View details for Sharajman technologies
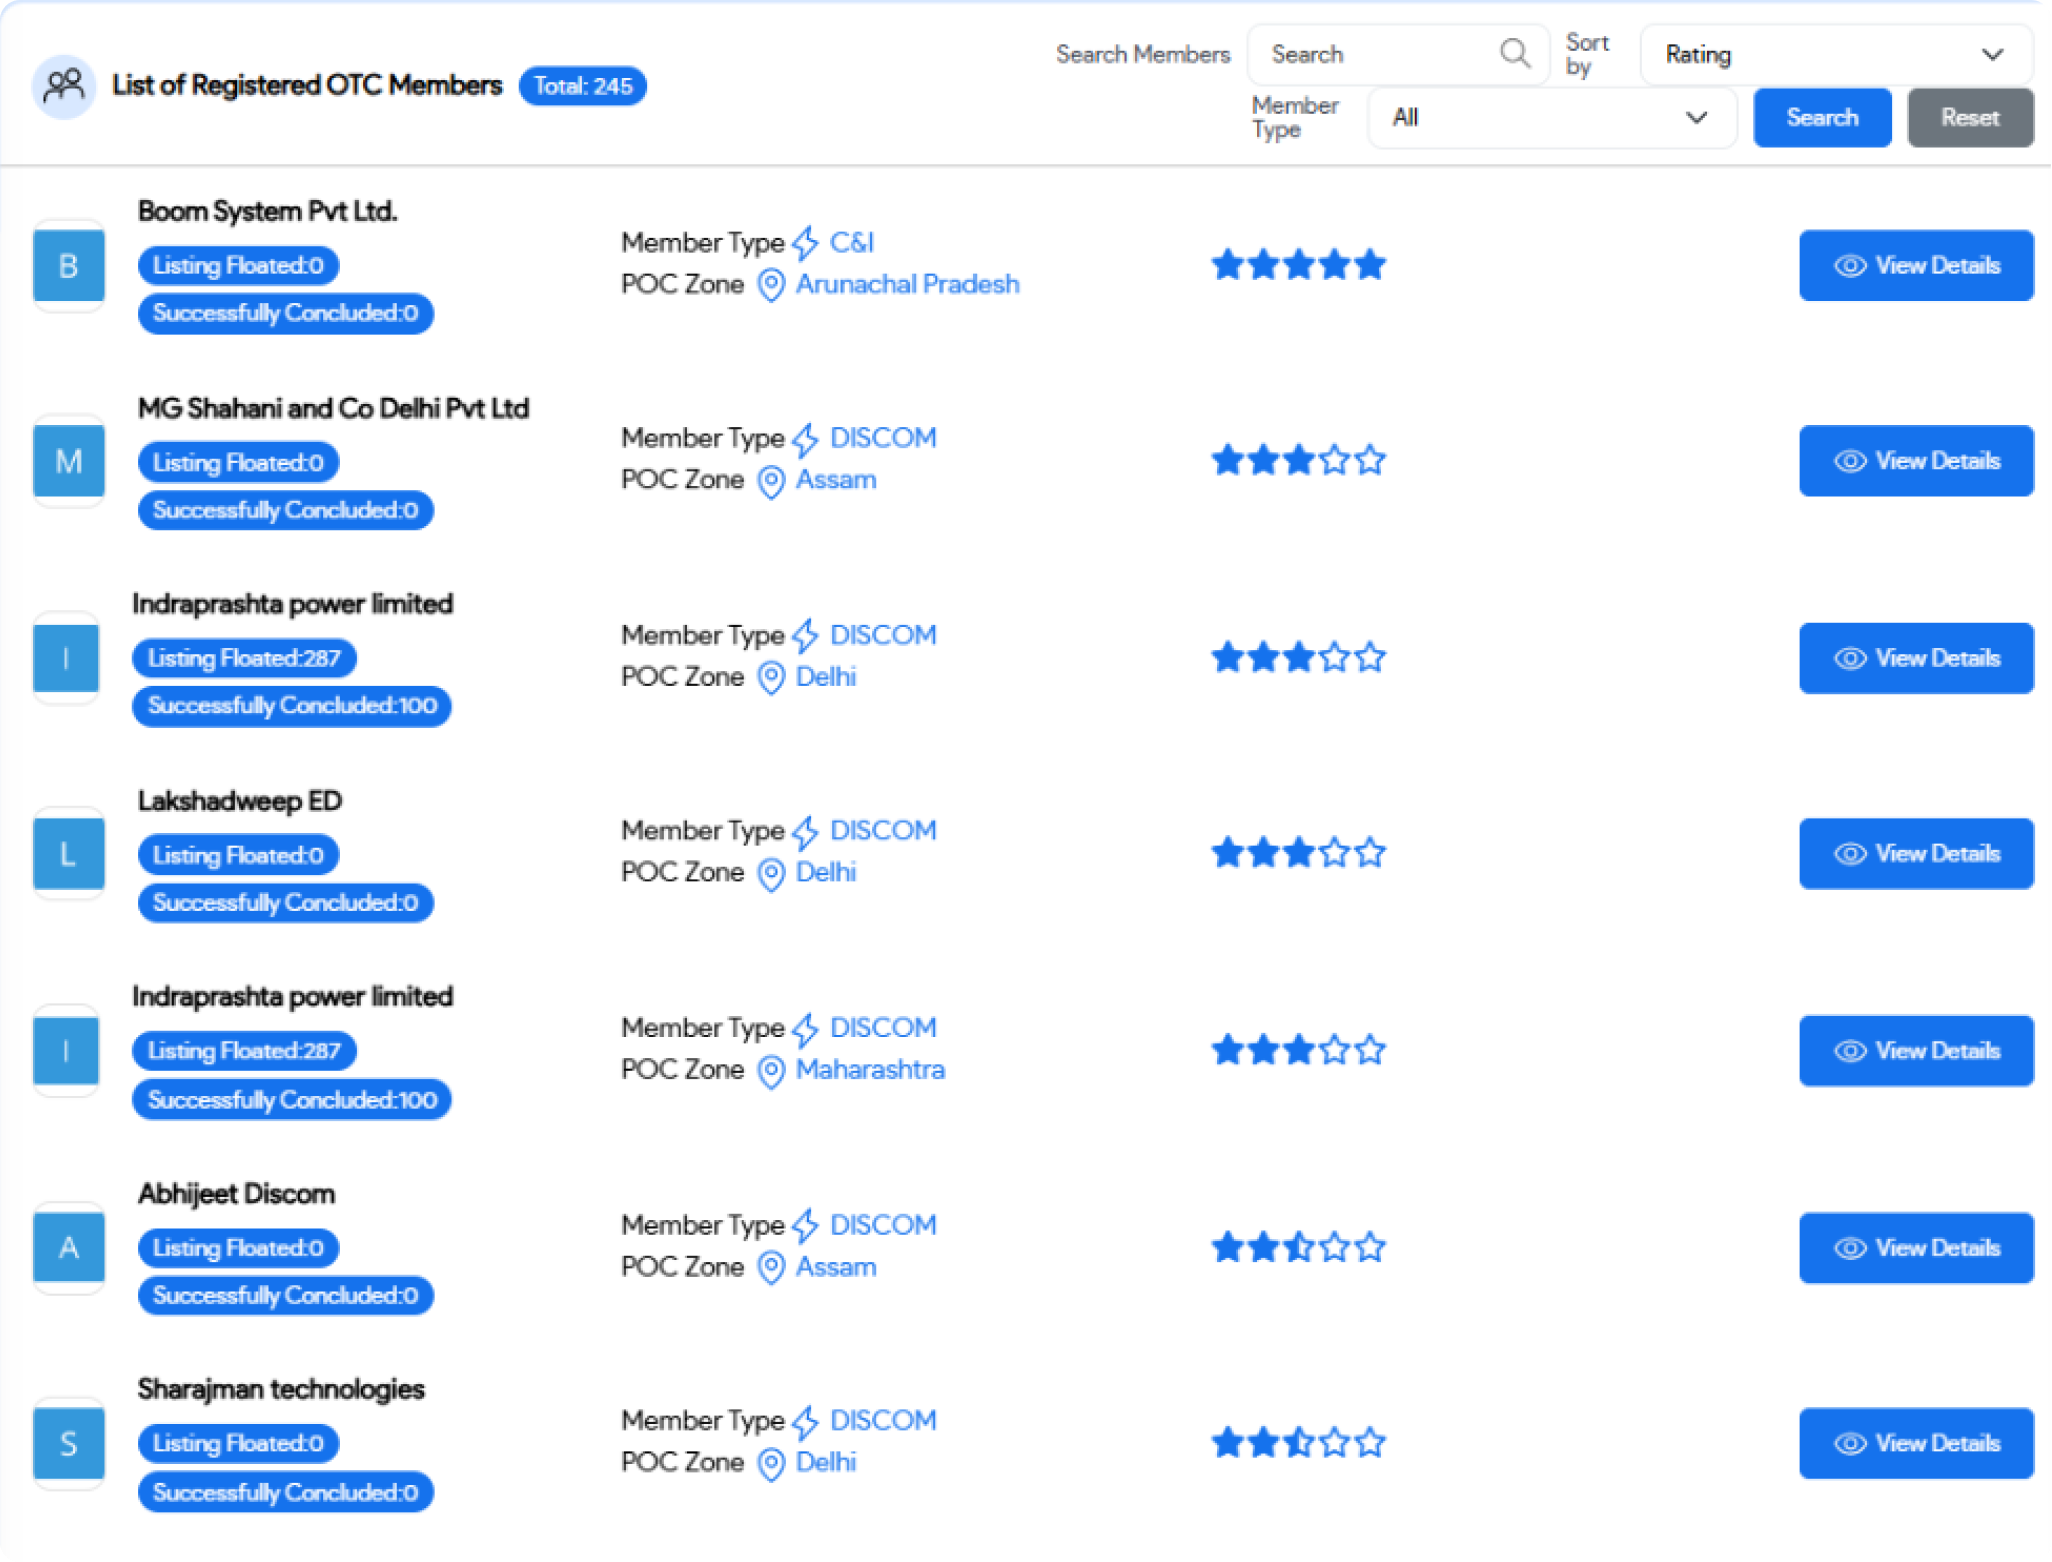This screenshot has height=1562, width=2052. point(1916,1443)
